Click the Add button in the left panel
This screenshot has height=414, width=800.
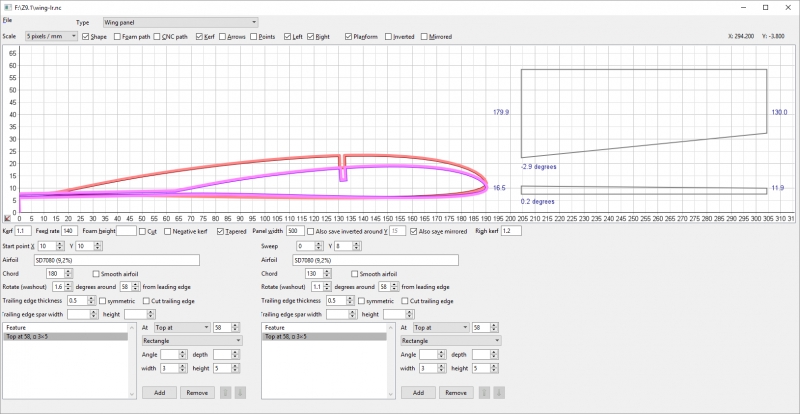tap(159, 393)
